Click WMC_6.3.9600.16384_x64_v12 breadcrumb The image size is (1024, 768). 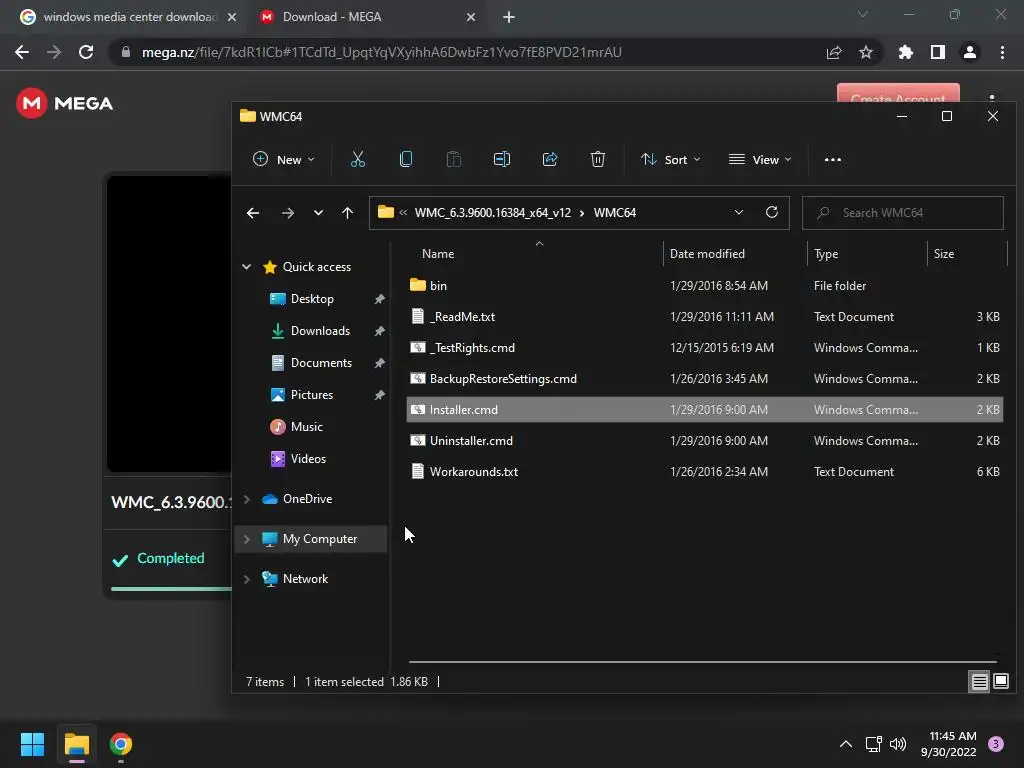pos(492,213)
